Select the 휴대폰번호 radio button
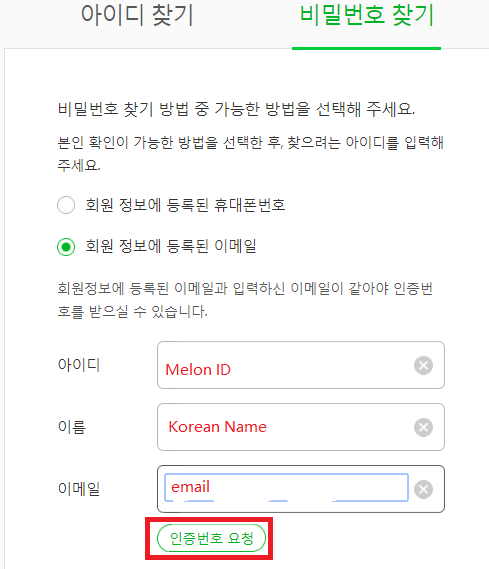 [66, 205]
